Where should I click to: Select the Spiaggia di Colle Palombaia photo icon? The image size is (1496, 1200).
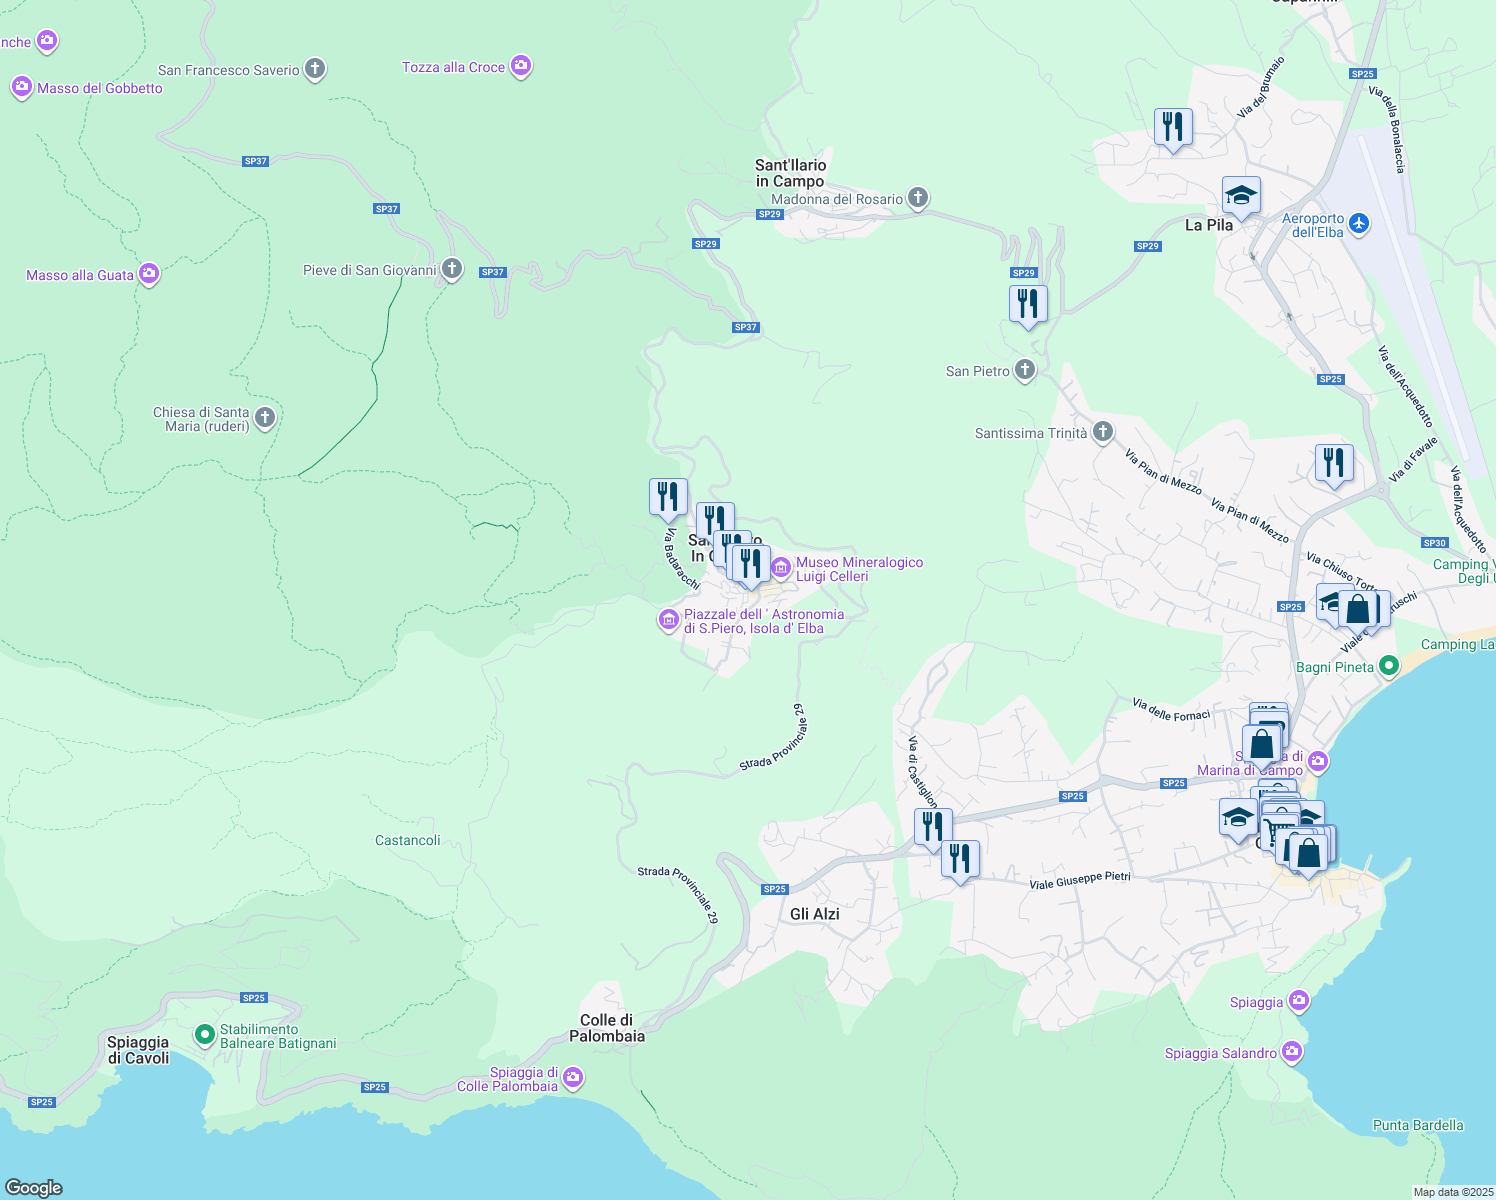pos(571,1078)
